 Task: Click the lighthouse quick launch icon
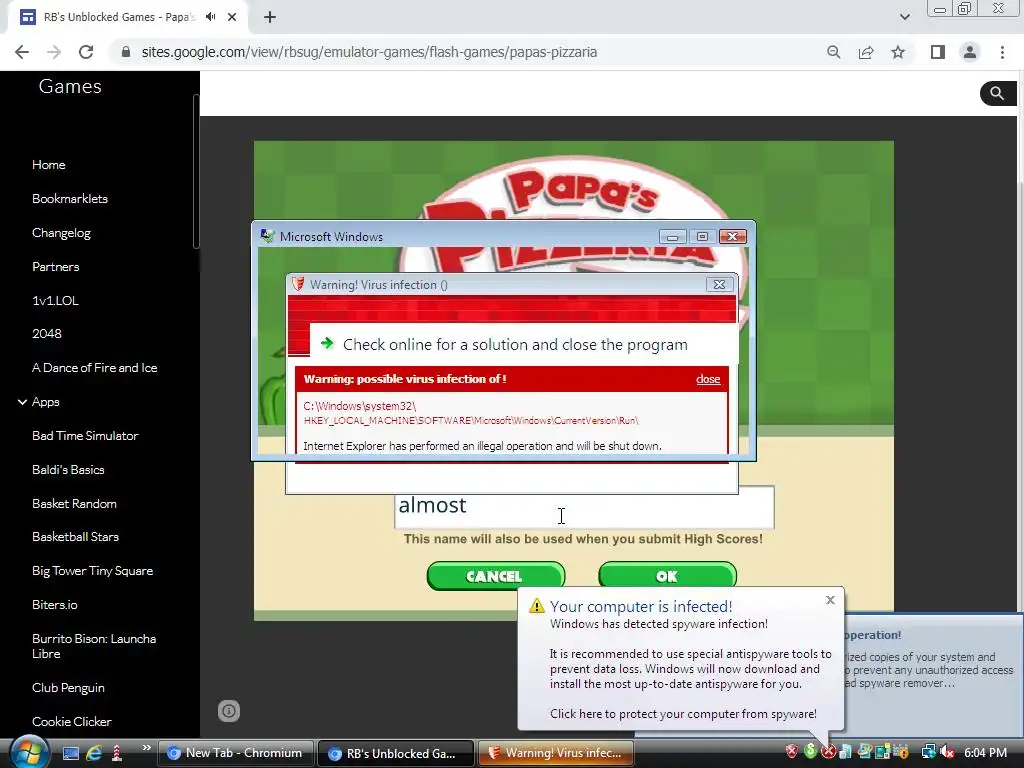point(117,753)
